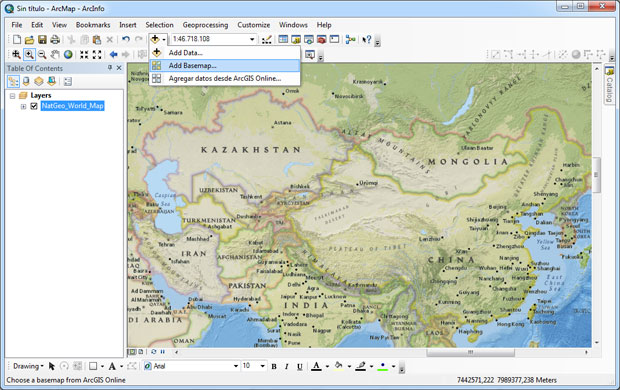Toggle Underline text formatting
This screenshot has height=390, width=620.
(x=299, y=366)
